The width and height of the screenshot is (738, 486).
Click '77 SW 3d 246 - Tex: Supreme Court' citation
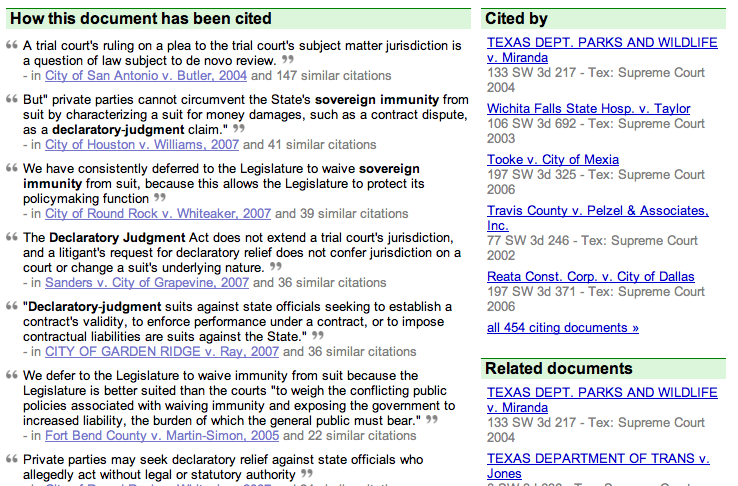click(592, 241)
